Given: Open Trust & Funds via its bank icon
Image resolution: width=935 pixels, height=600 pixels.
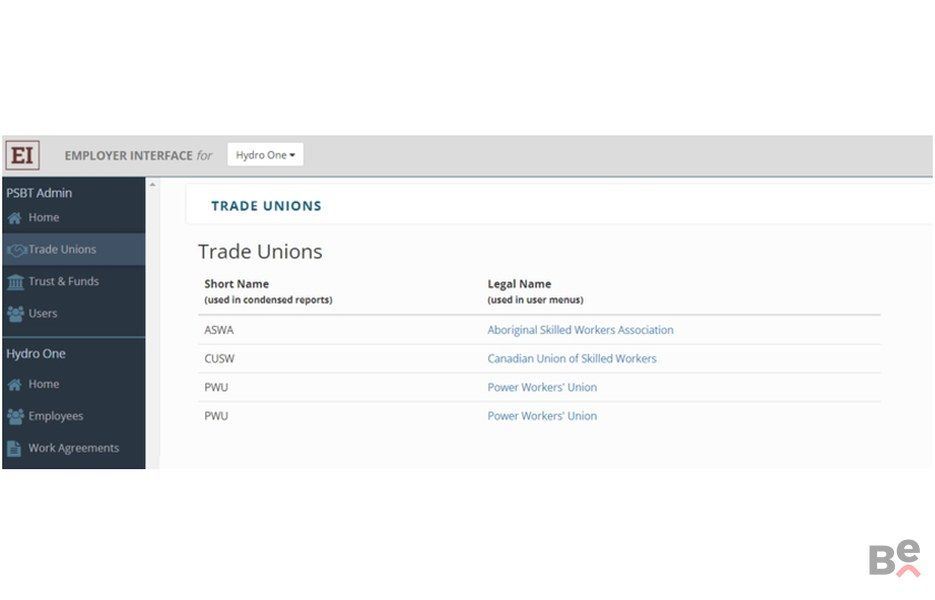Looking at the screenshot, I should (x=16, y=282).
